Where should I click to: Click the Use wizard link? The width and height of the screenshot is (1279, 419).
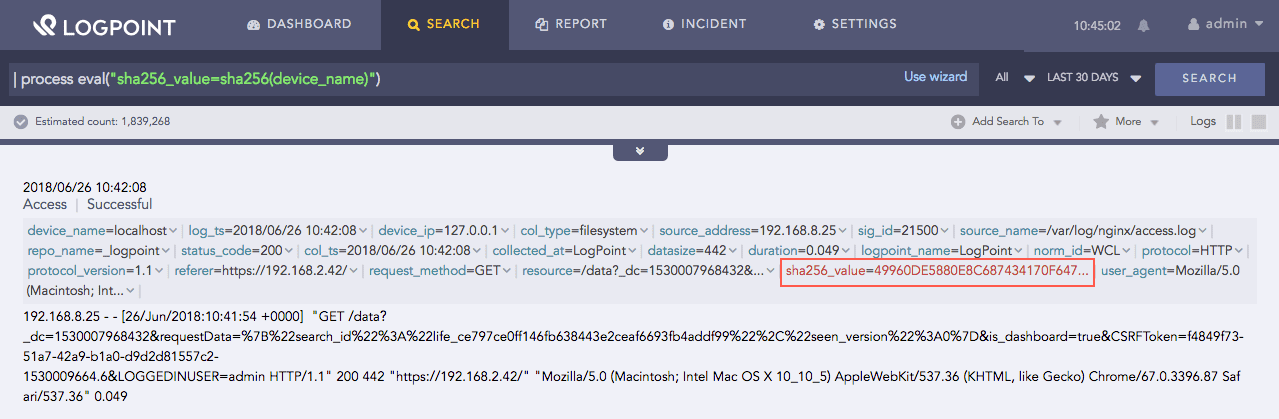[x=935, y=77]
